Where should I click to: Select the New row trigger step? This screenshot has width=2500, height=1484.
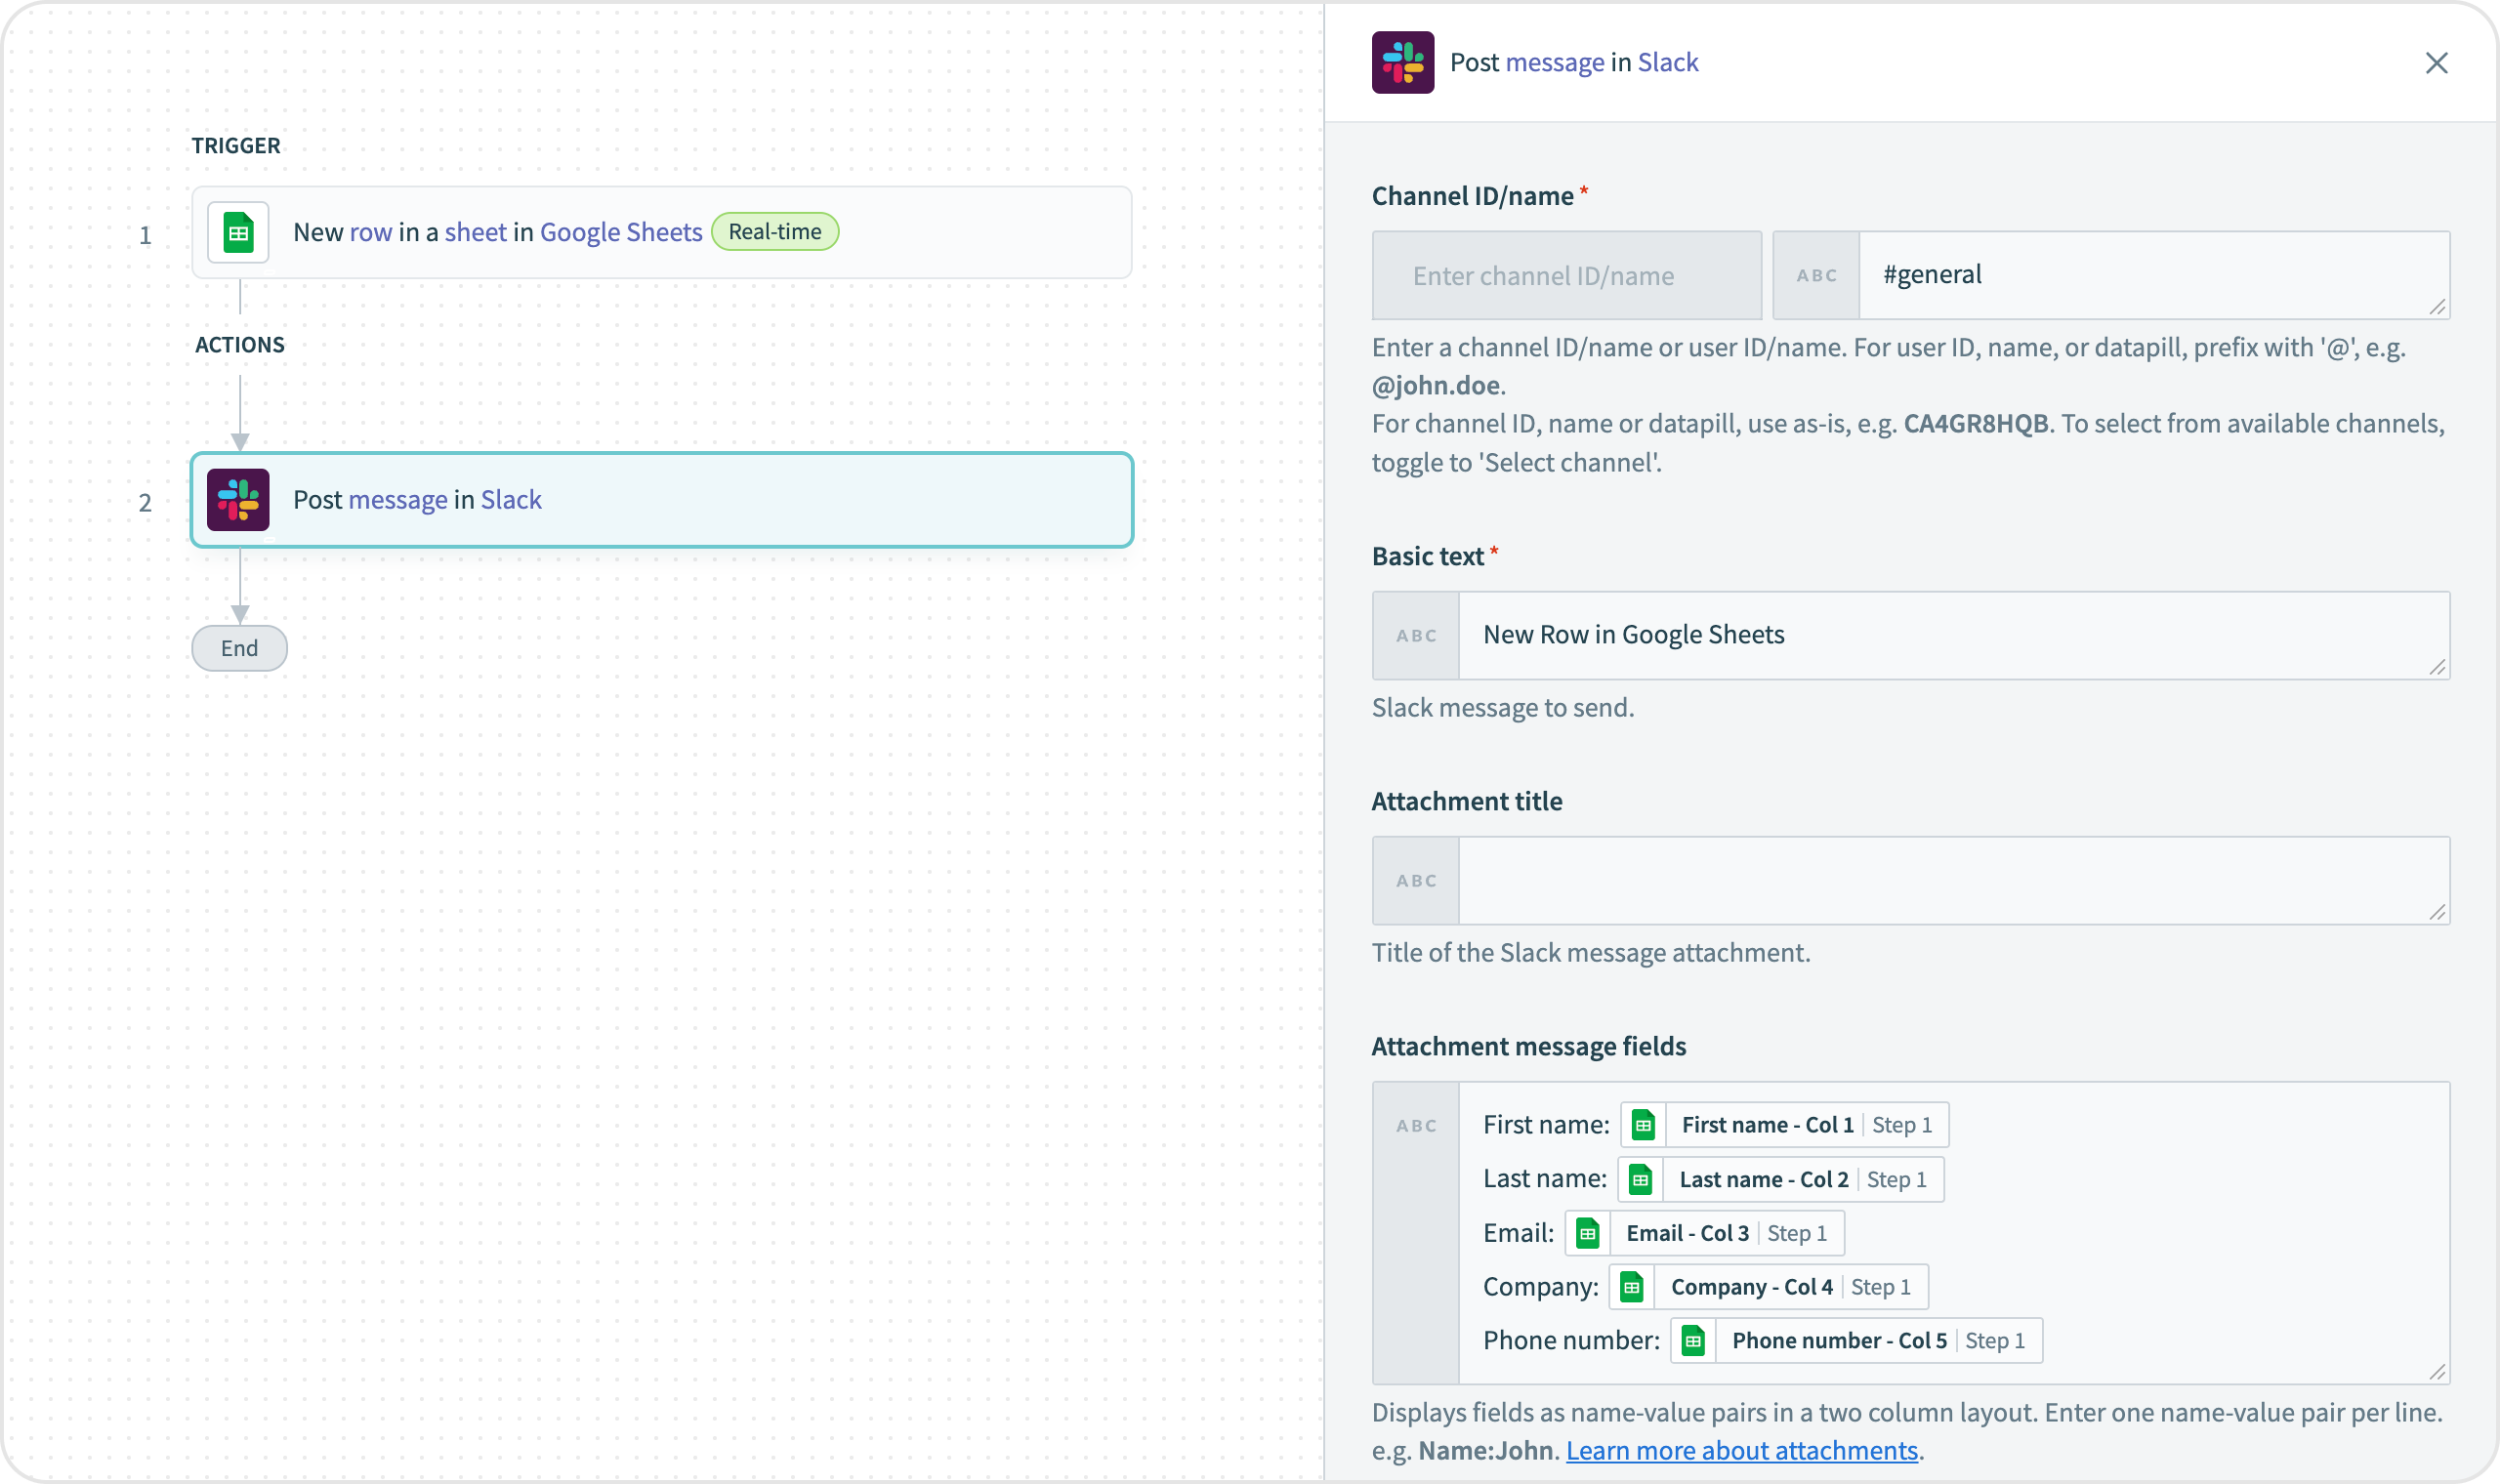(660, 233)
